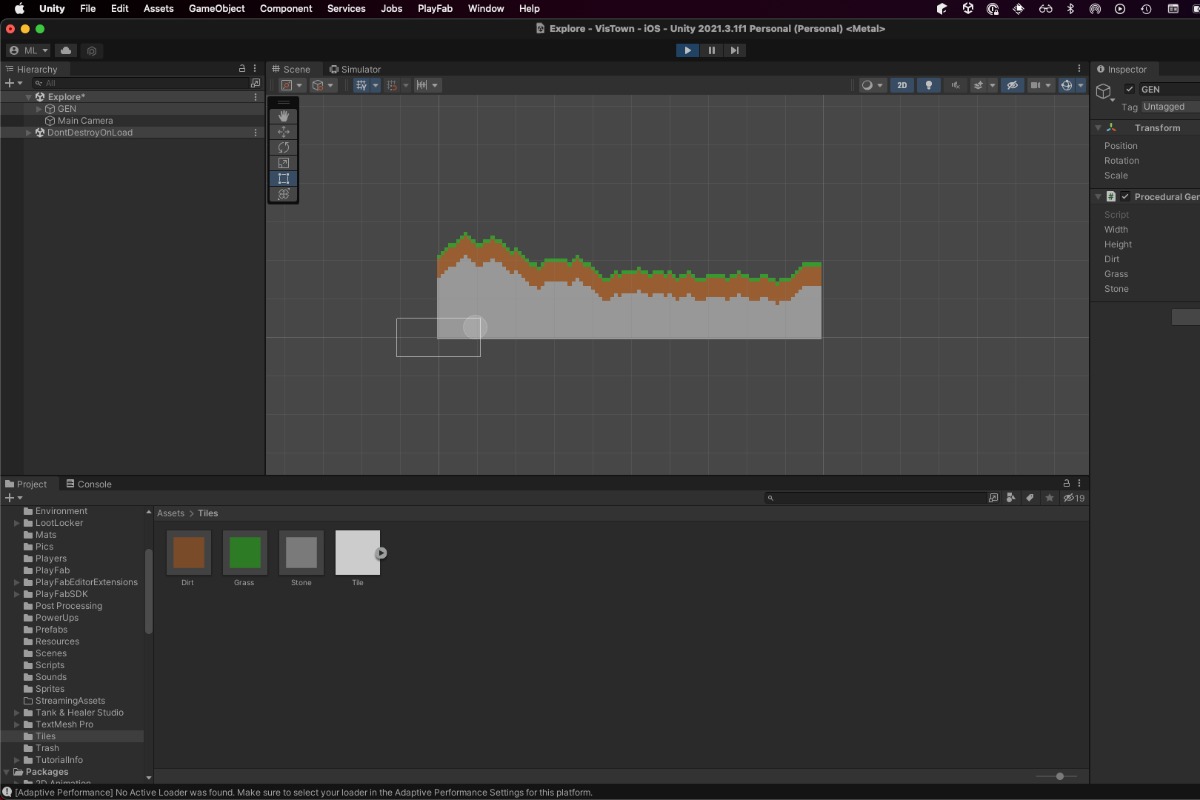Toggle the GEN object active checkbox
Viewport: 1200px width, 800px height.
click(x=1130, y=89)
